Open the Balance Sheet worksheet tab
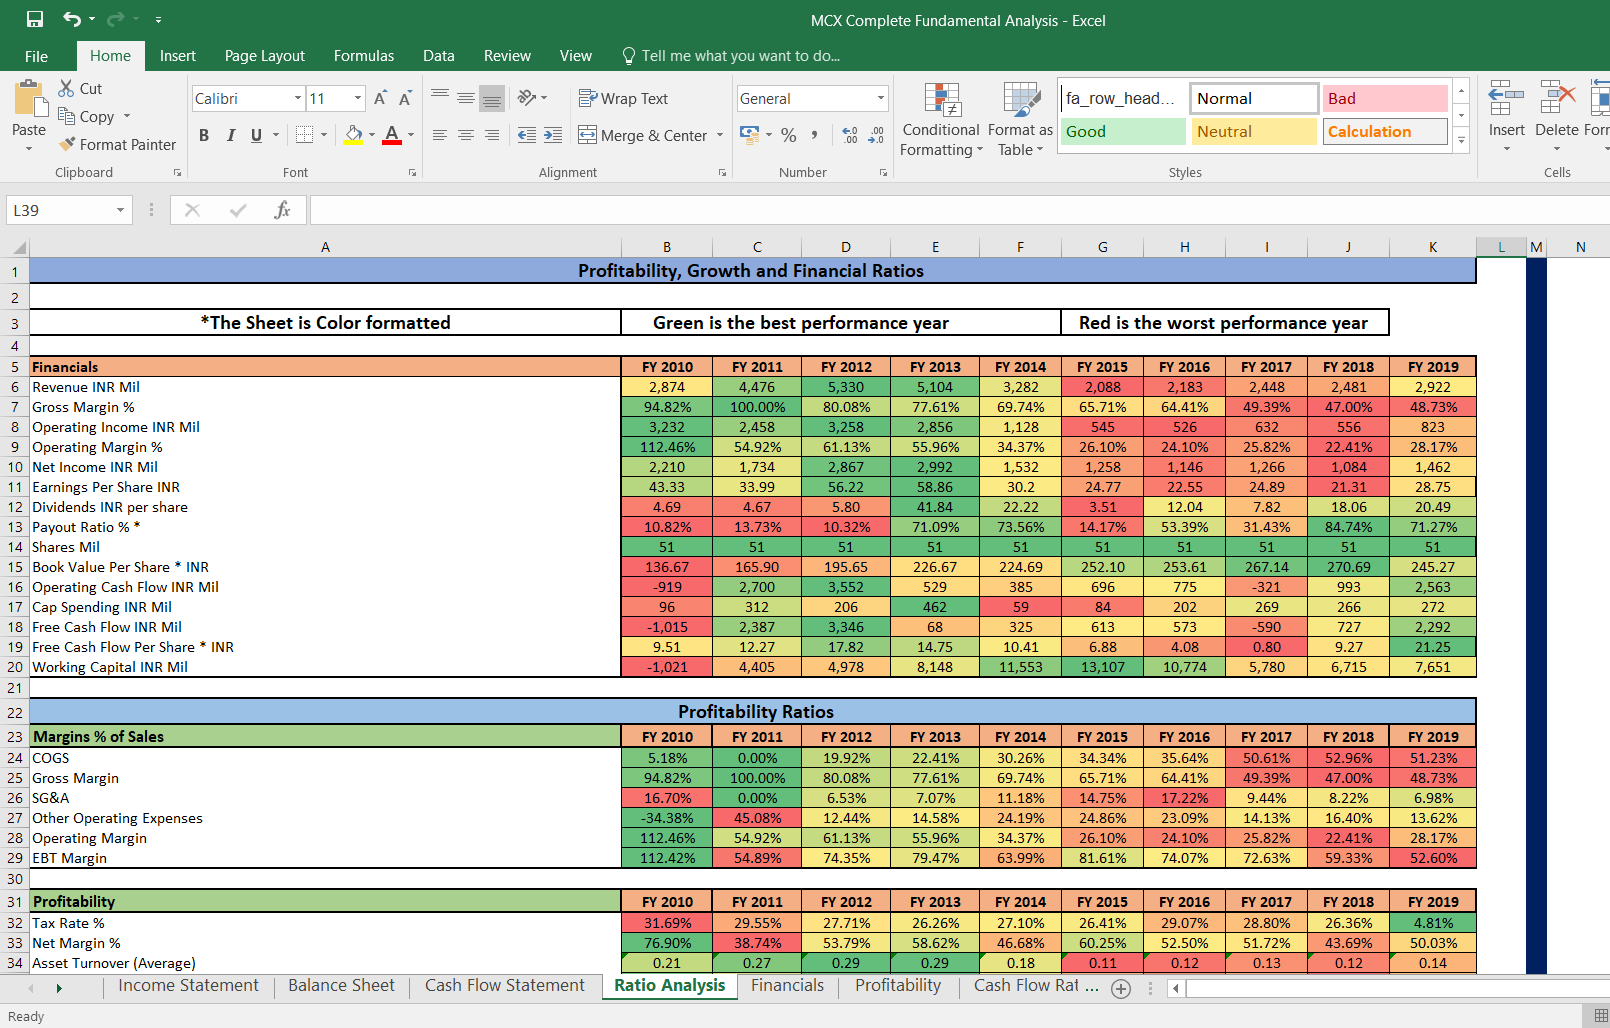Viewport: 1610px width, 1028px height. [x=341, y=986]
